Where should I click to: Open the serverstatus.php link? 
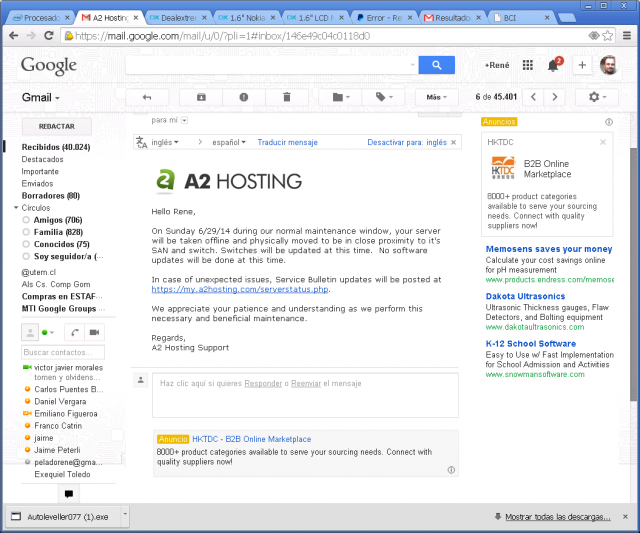(x=240, y=289)
